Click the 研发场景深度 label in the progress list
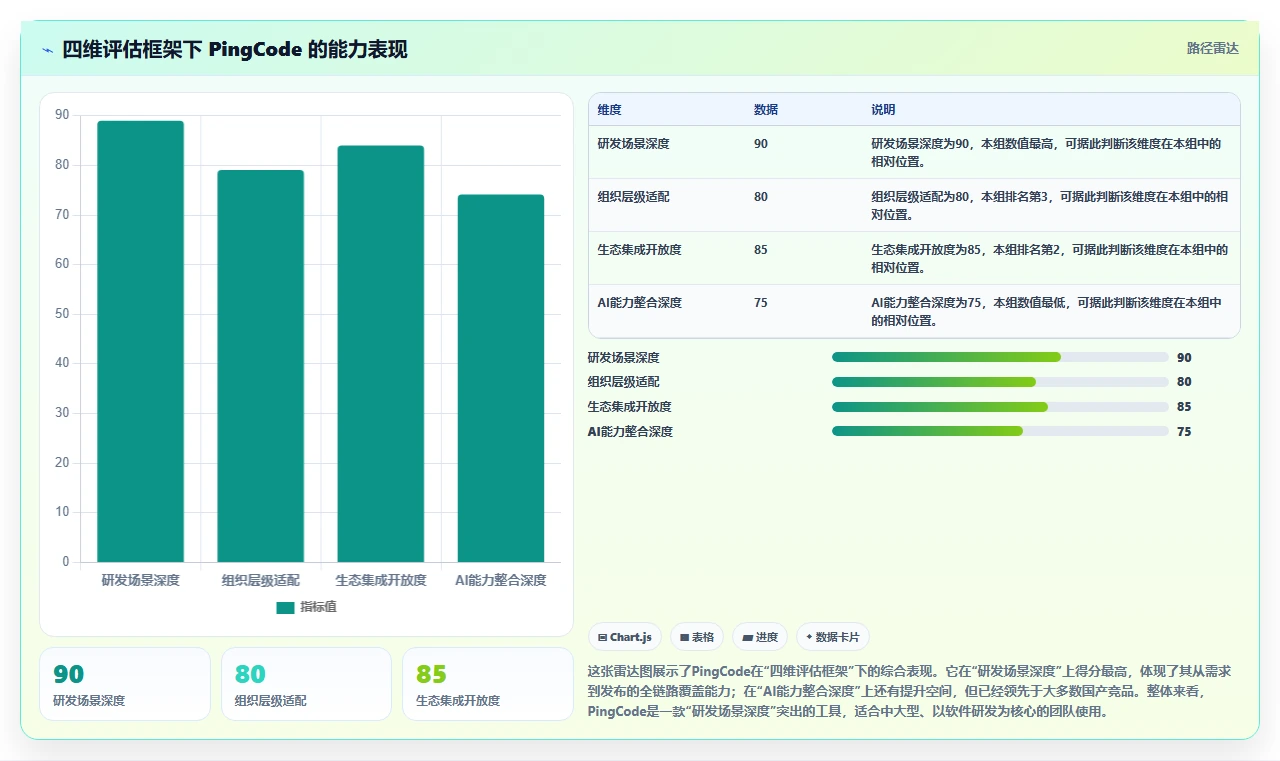The height and width of the screenshot is (761, 1280). (x=624, y=357)
